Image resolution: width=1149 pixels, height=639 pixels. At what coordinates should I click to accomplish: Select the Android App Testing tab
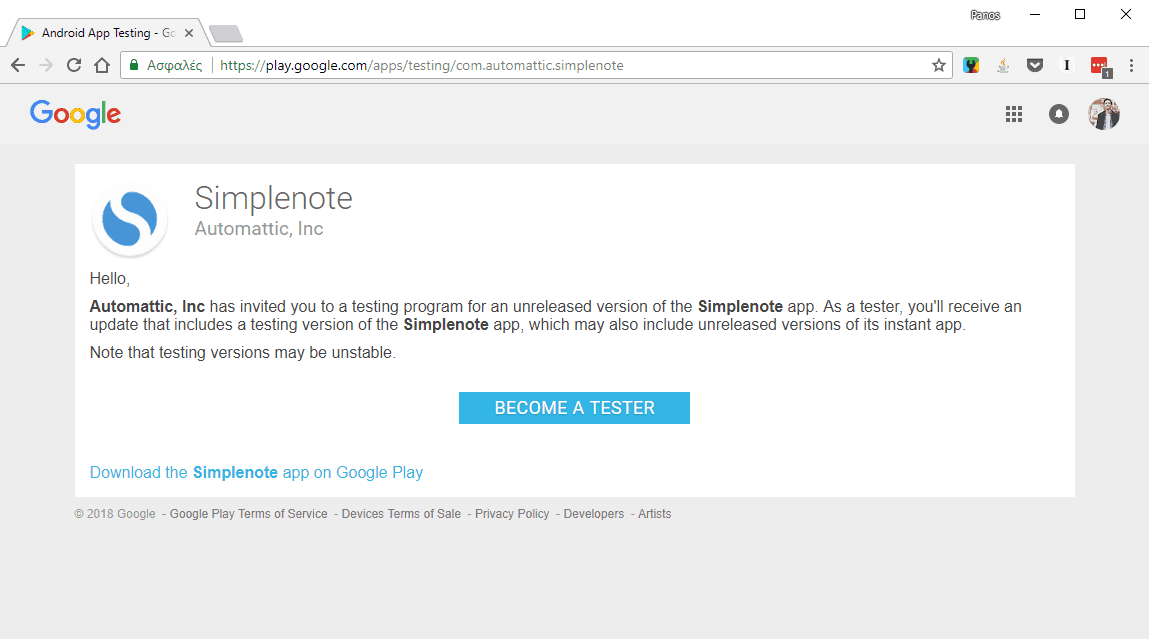pos(106,33)
